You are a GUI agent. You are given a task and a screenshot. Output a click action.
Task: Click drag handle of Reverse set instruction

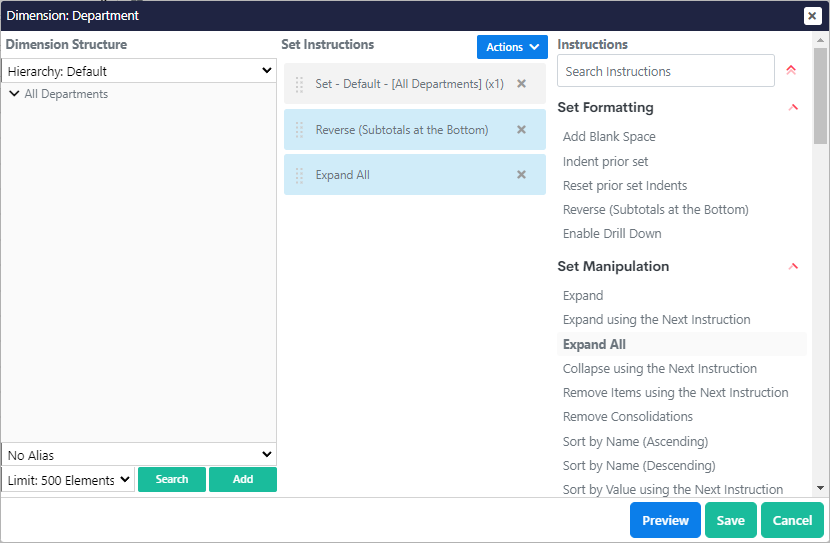click(x=299, y=130)
